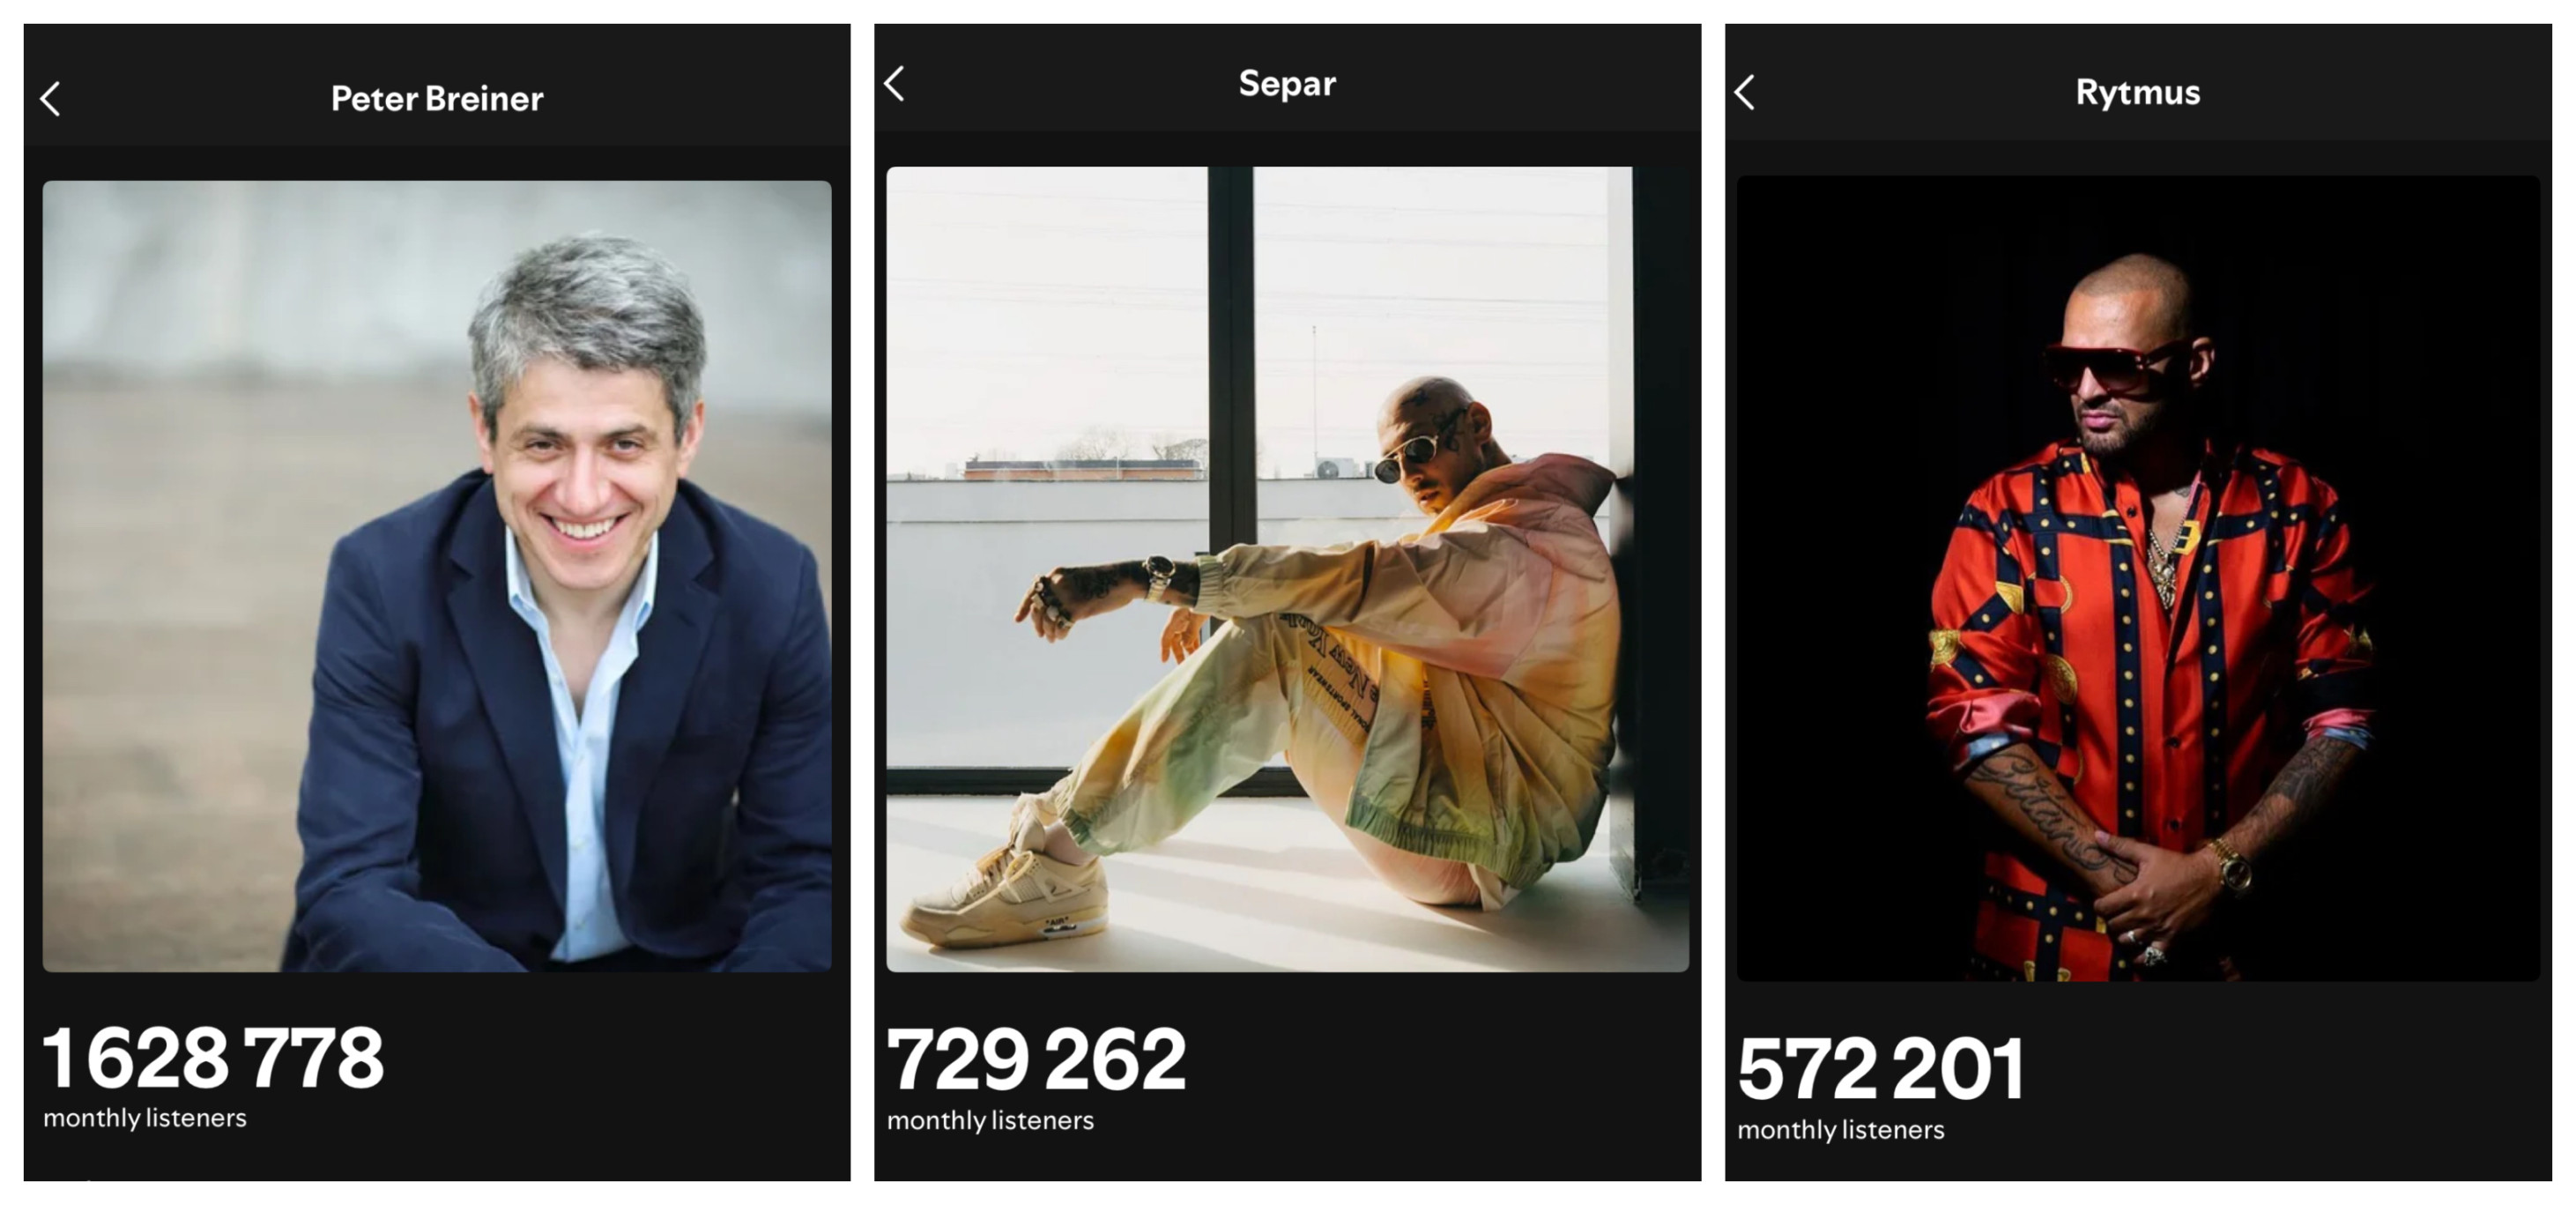Go back from the Peter Breiner page

[x=50, y=99]
